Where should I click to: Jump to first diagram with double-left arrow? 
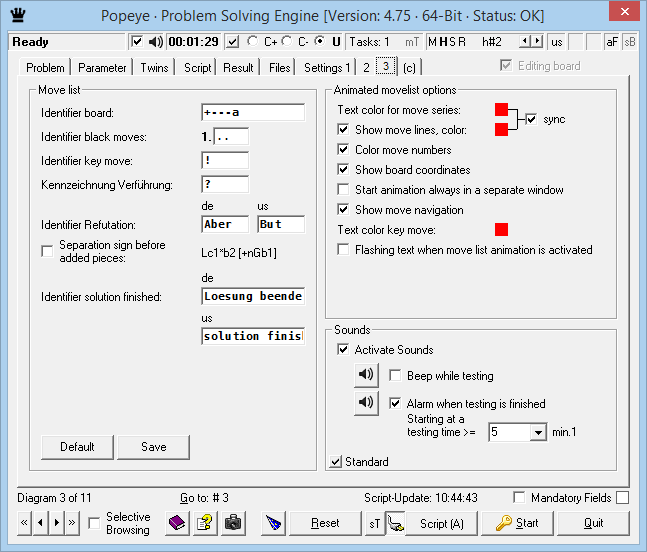tap(24, 523)
